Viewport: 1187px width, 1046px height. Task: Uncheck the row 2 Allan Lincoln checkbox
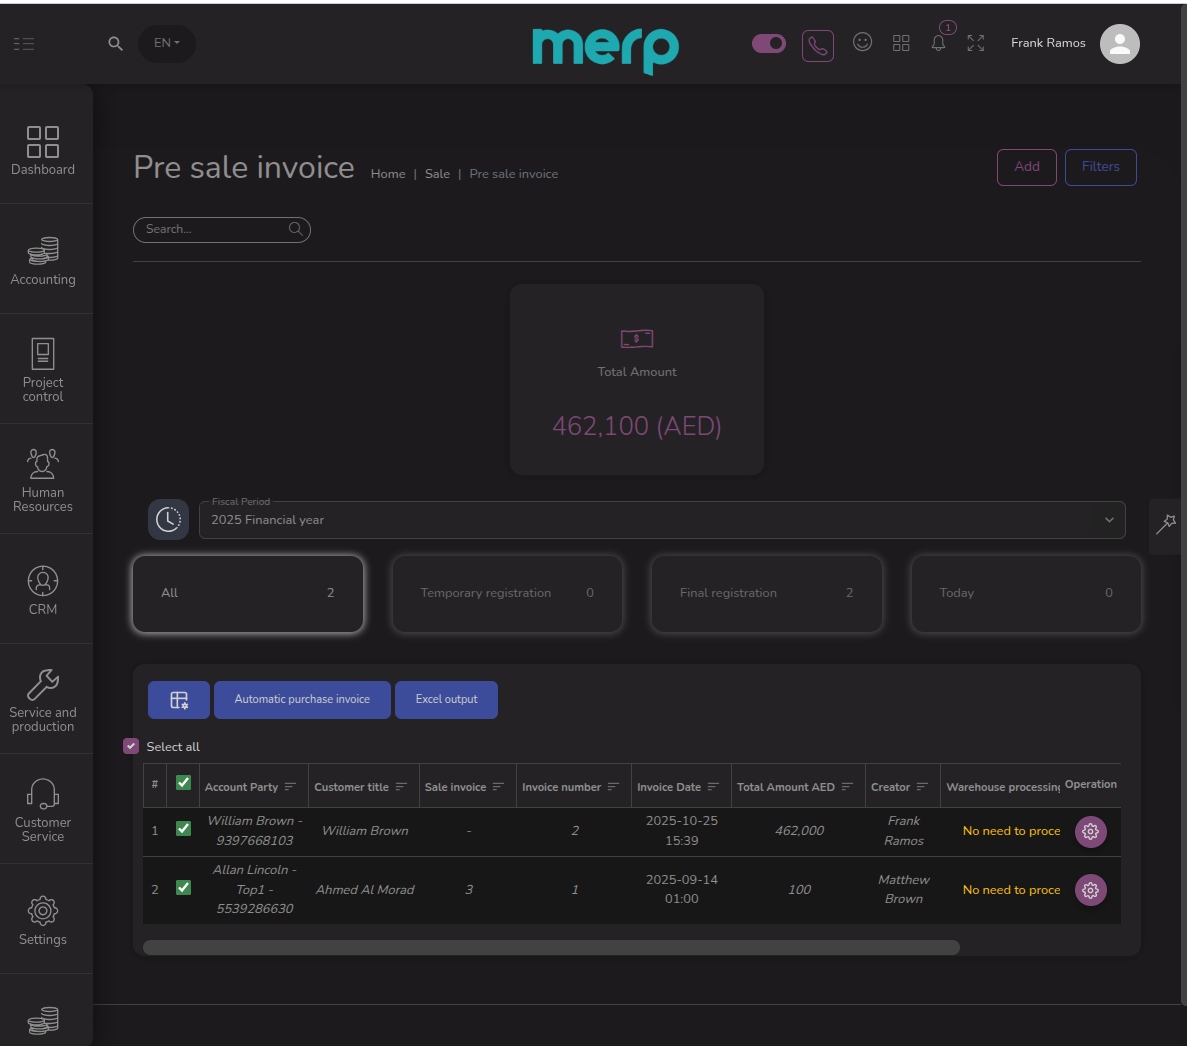point(183,888)
